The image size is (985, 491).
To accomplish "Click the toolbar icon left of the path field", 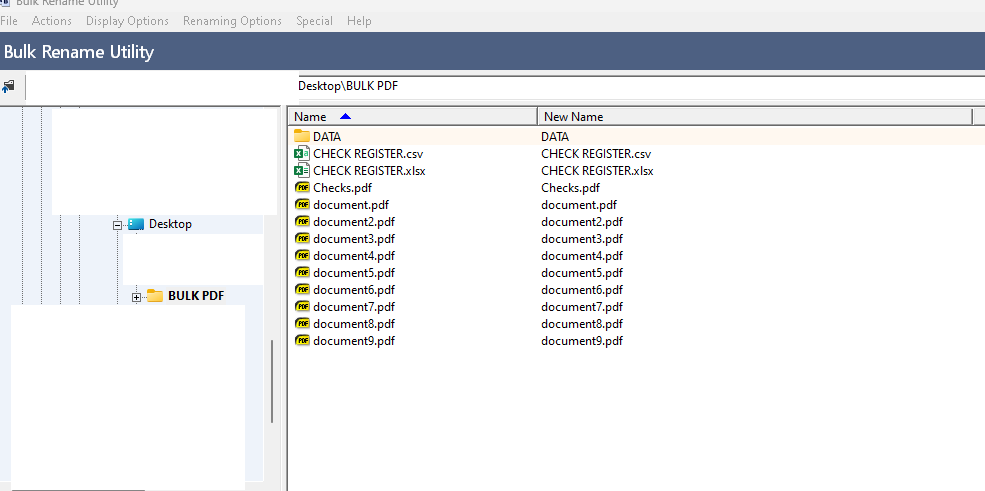I will pyautogui.click(x=9, y=87).
